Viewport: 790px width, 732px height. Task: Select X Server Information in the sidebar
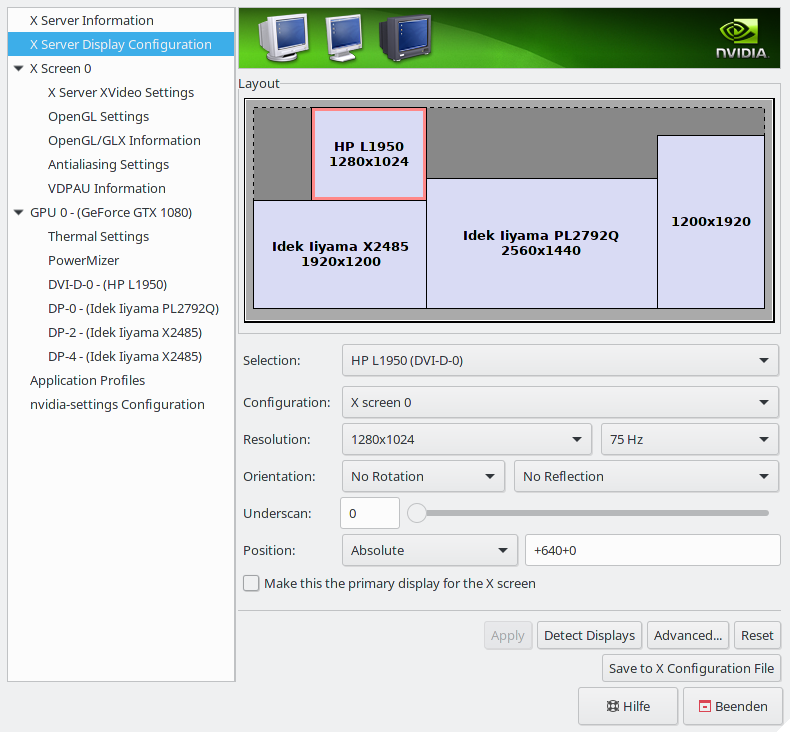pyautogui.click(x=121, y=21)
